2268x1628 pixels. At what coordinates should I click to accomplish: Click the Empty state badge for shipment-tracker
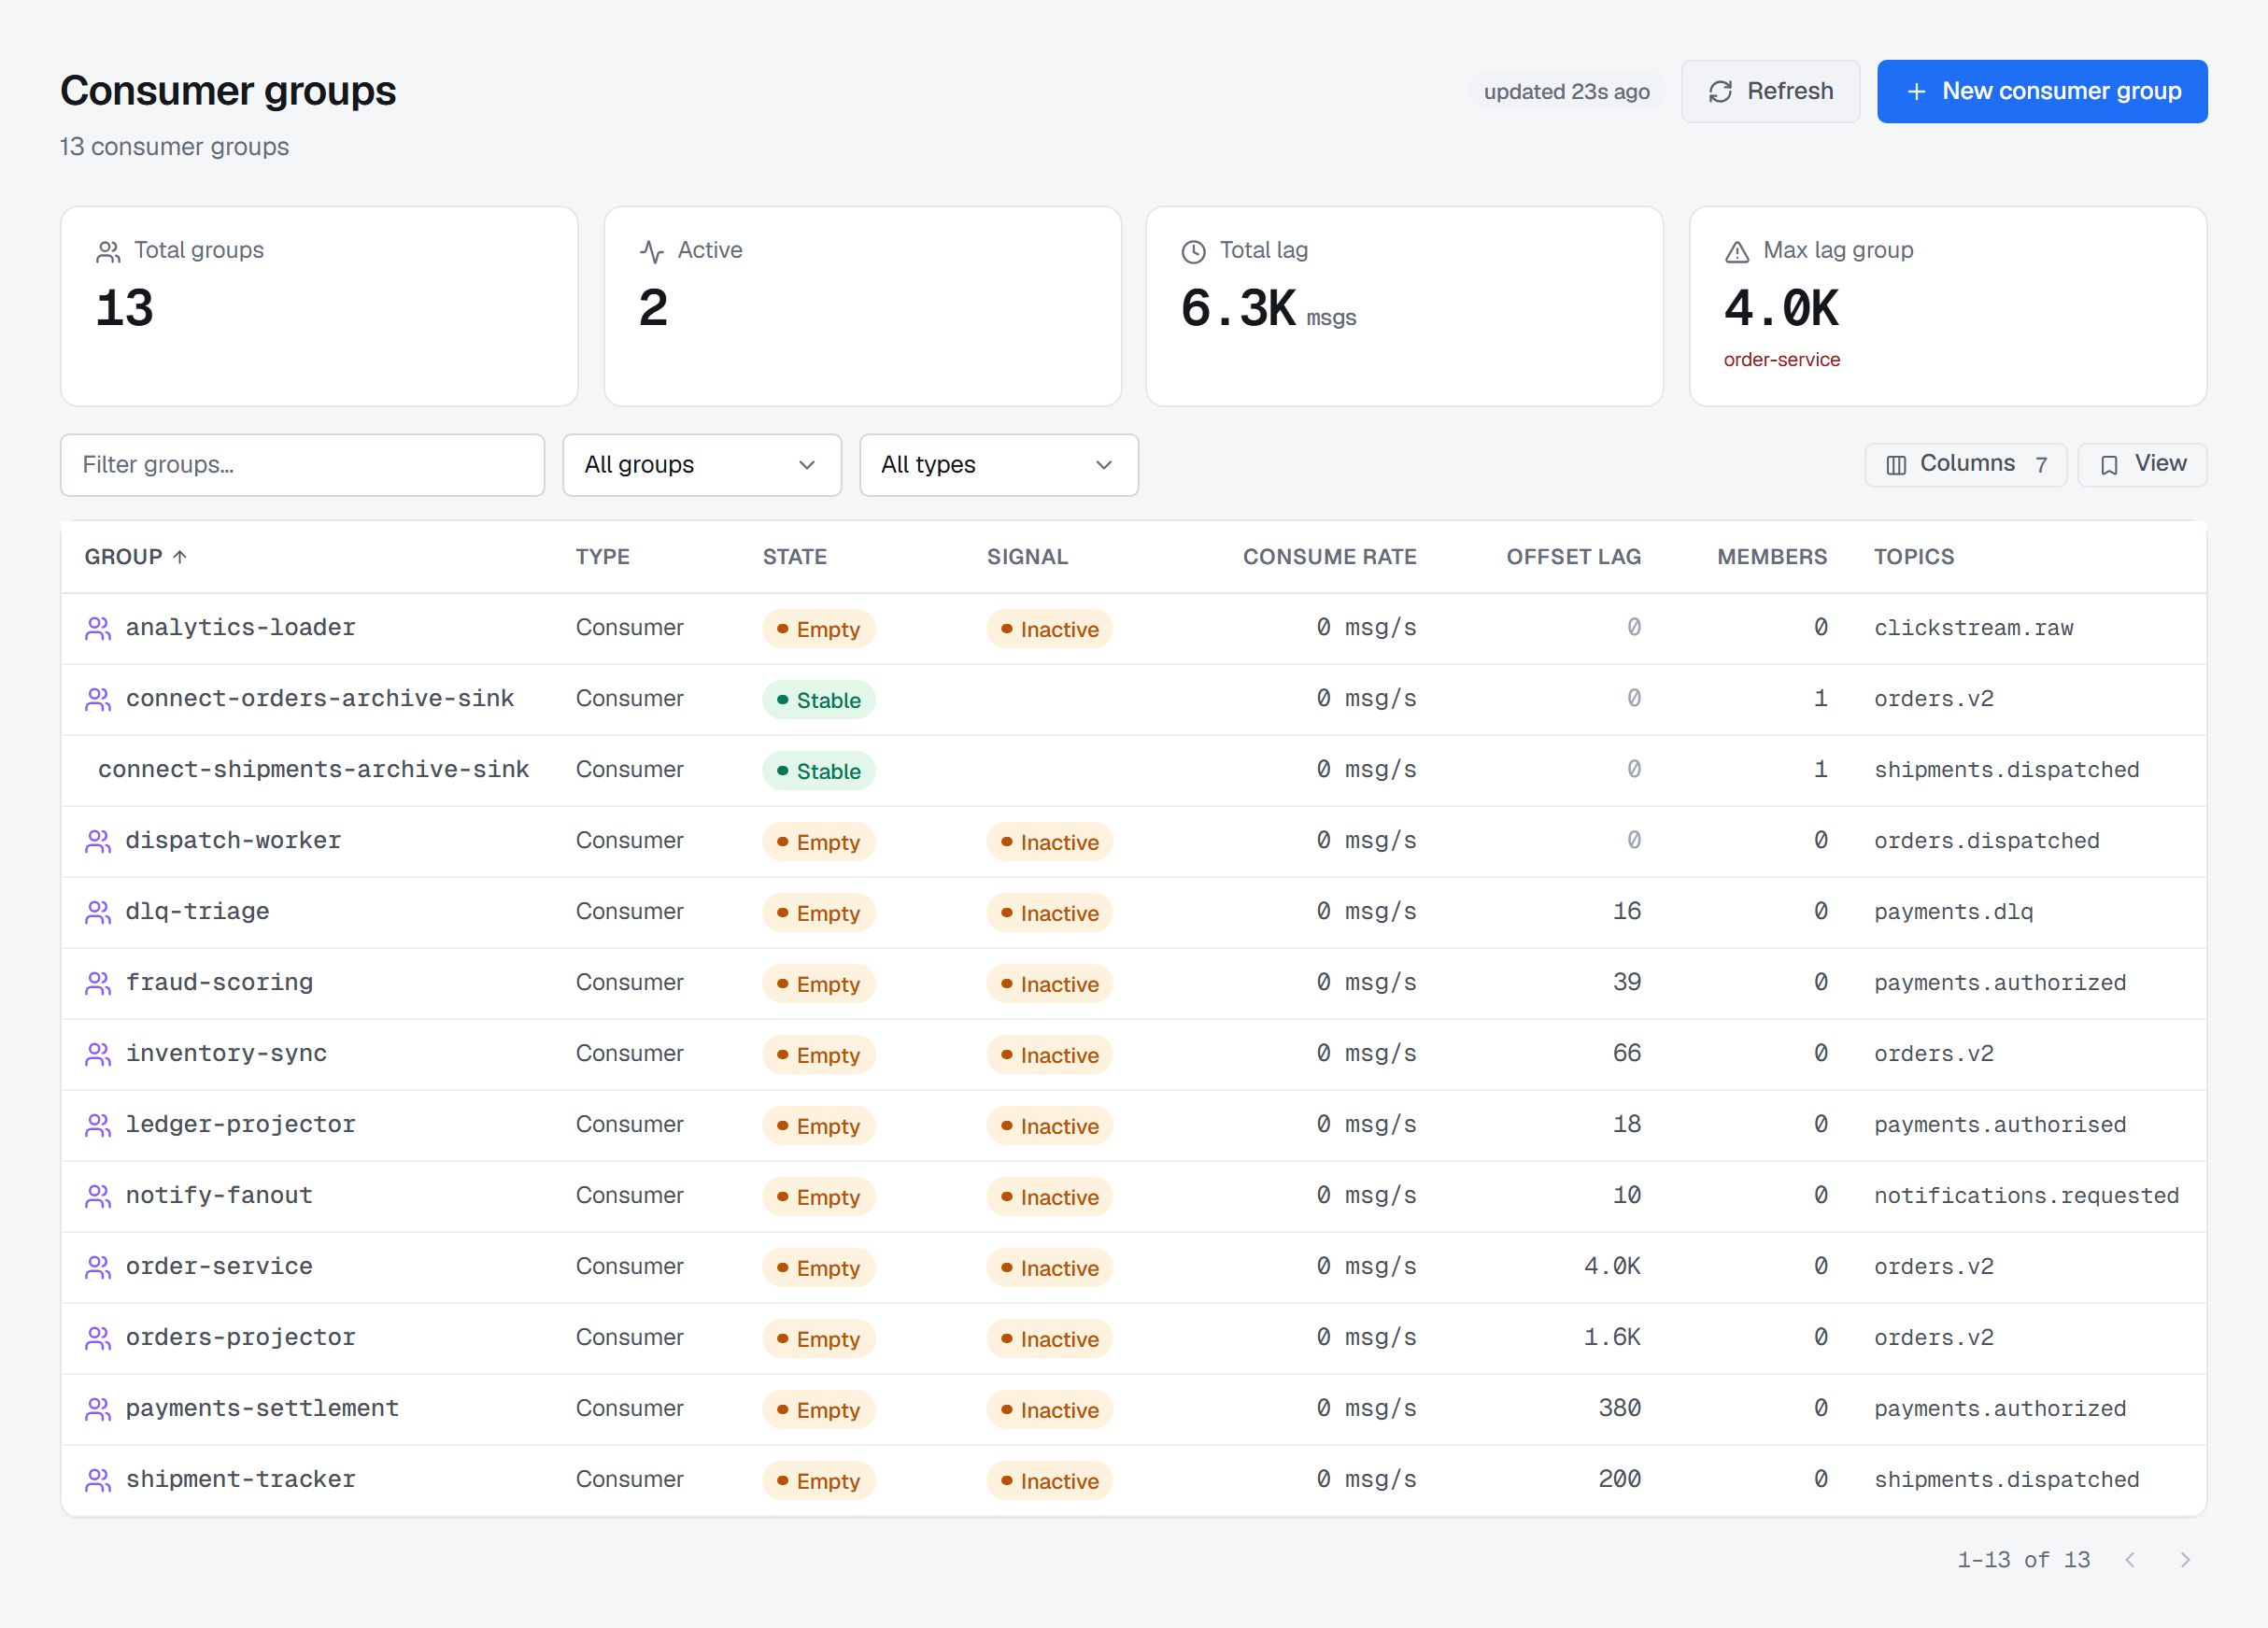[x=819, y=1481]
